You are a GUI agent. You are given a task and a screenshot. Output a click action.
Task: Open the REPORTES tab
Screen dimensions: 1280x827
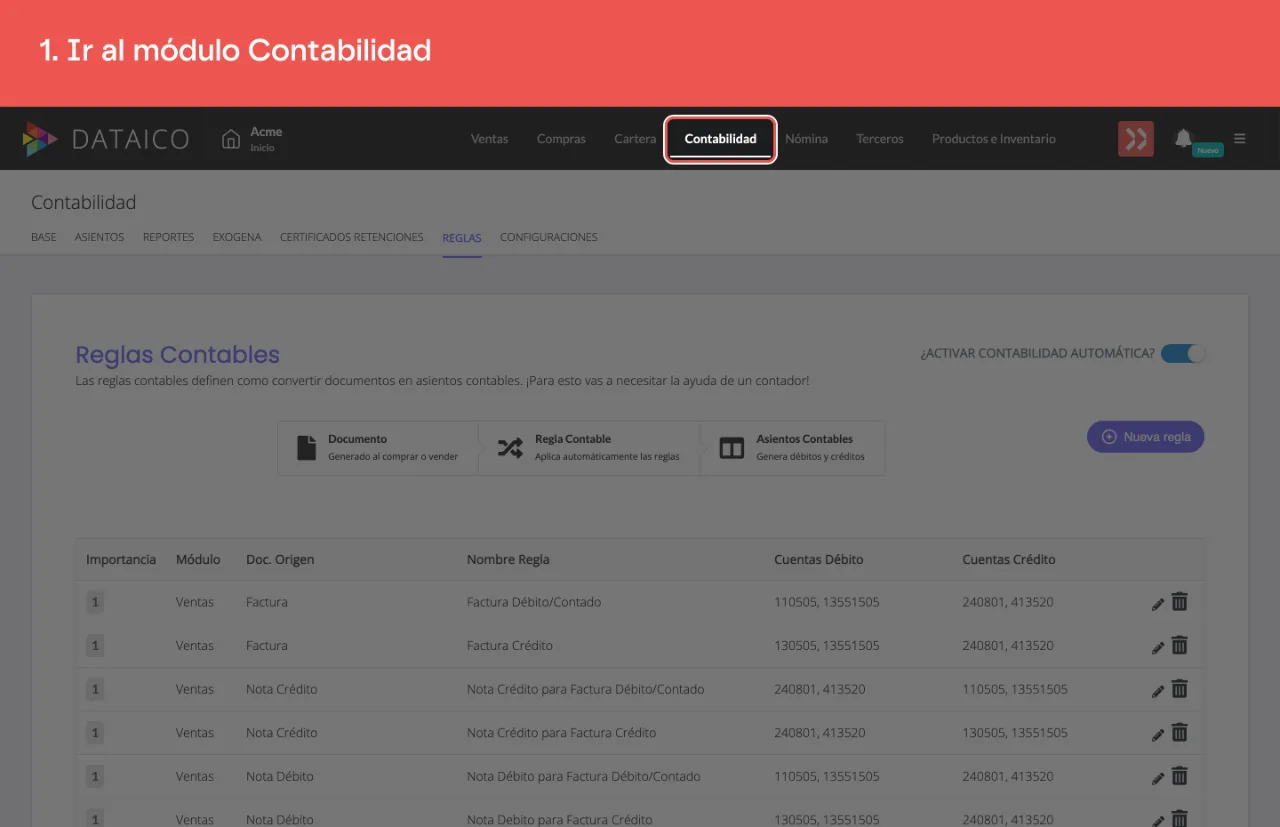(168, 238)
